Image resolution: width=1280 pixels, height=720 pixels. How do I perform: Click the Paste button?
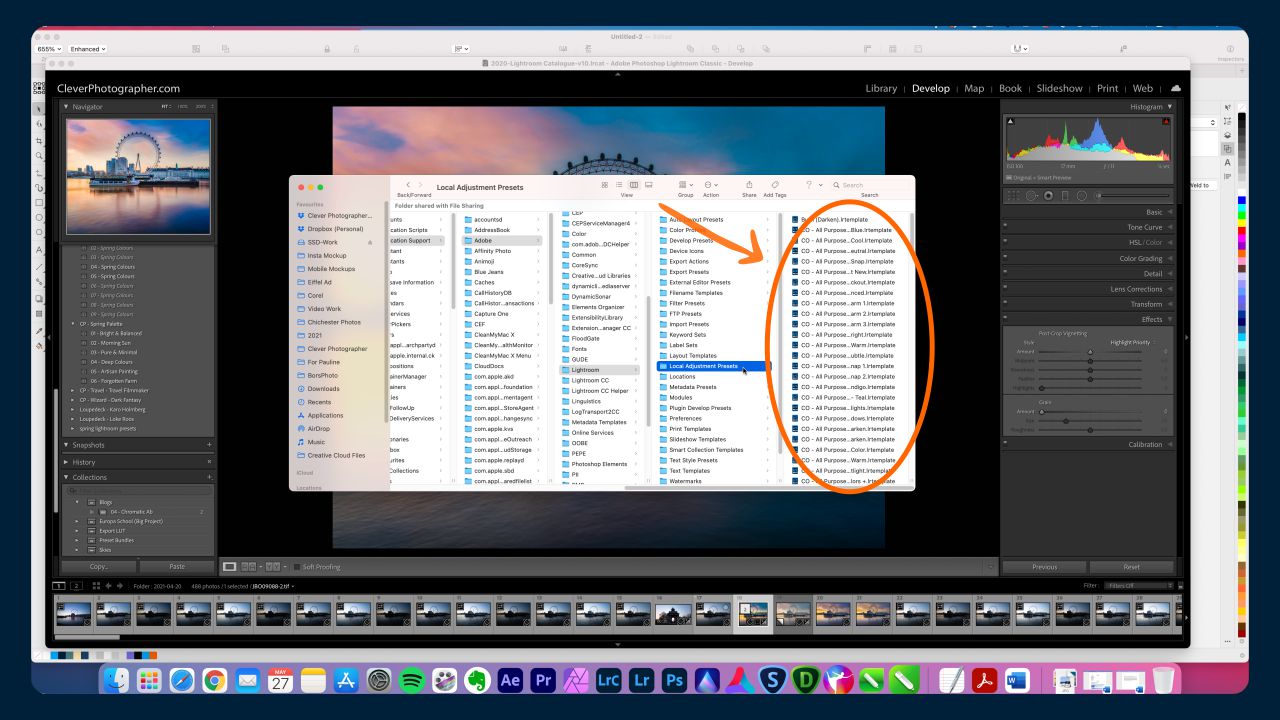click(177, 567)
